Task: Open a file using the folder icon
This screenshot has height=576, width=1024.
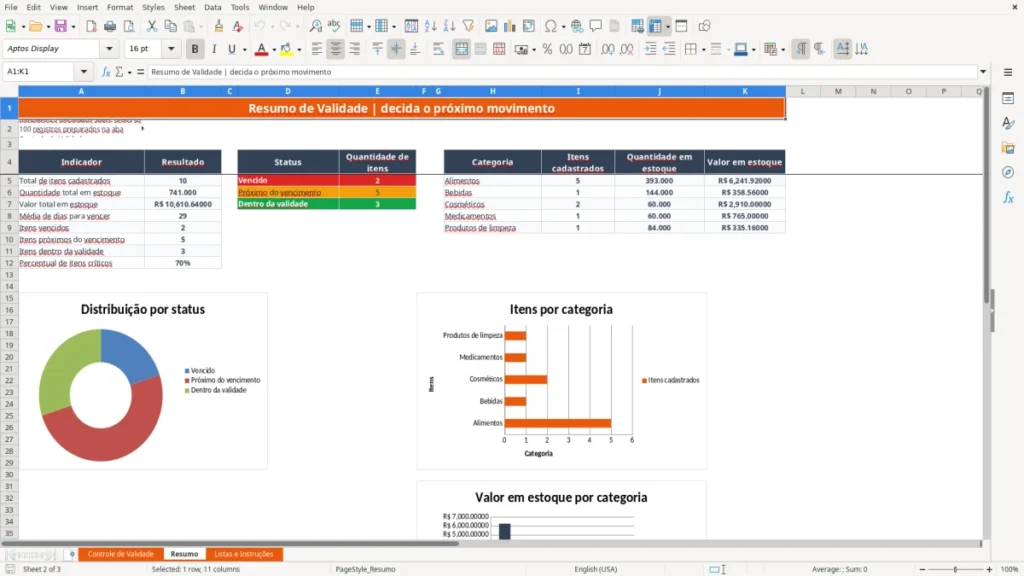Action: coord(35,26)
